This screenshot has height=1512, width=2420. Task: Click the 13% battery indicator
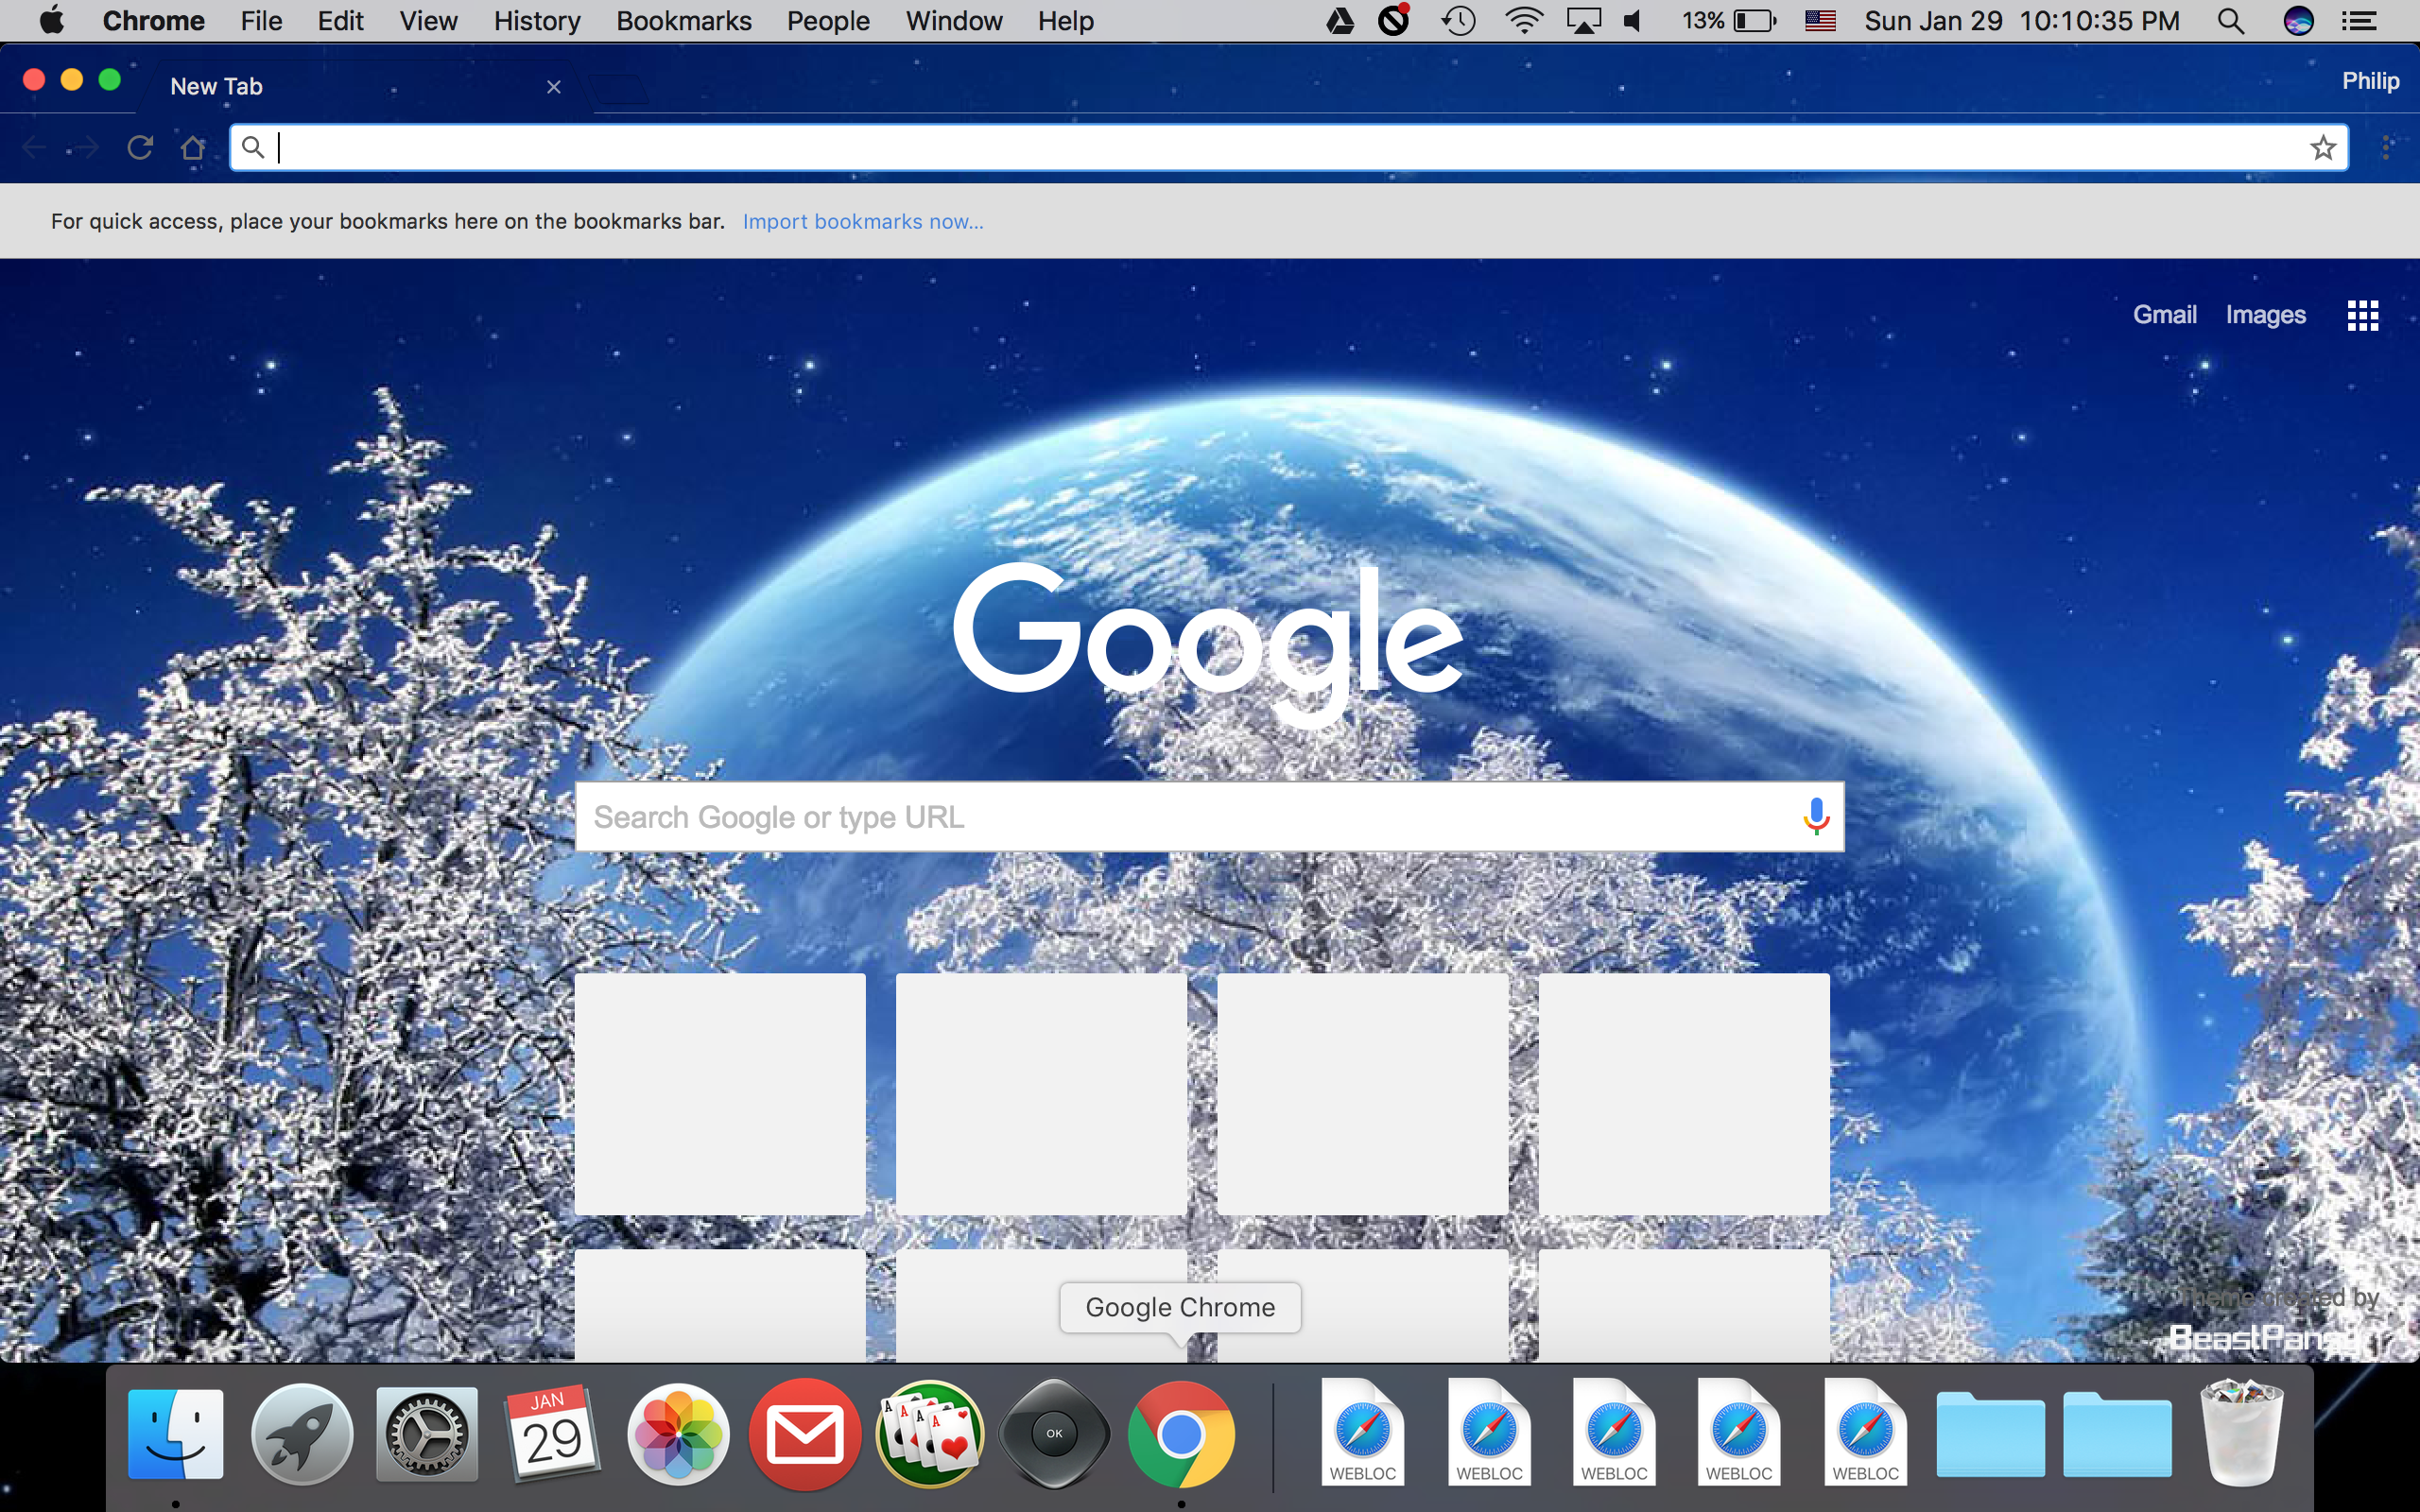[x=1729, y=21]
